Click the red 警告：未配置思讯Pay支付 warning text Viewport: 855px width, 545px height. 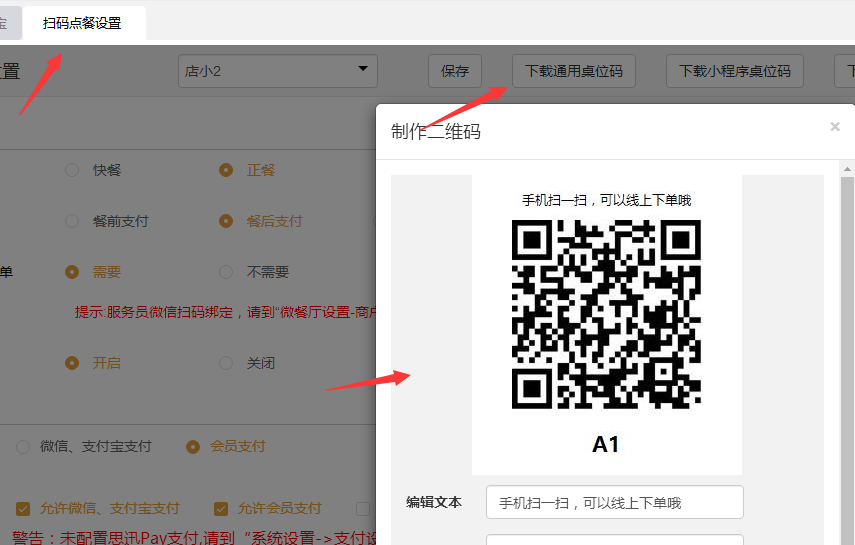[194, 537]
